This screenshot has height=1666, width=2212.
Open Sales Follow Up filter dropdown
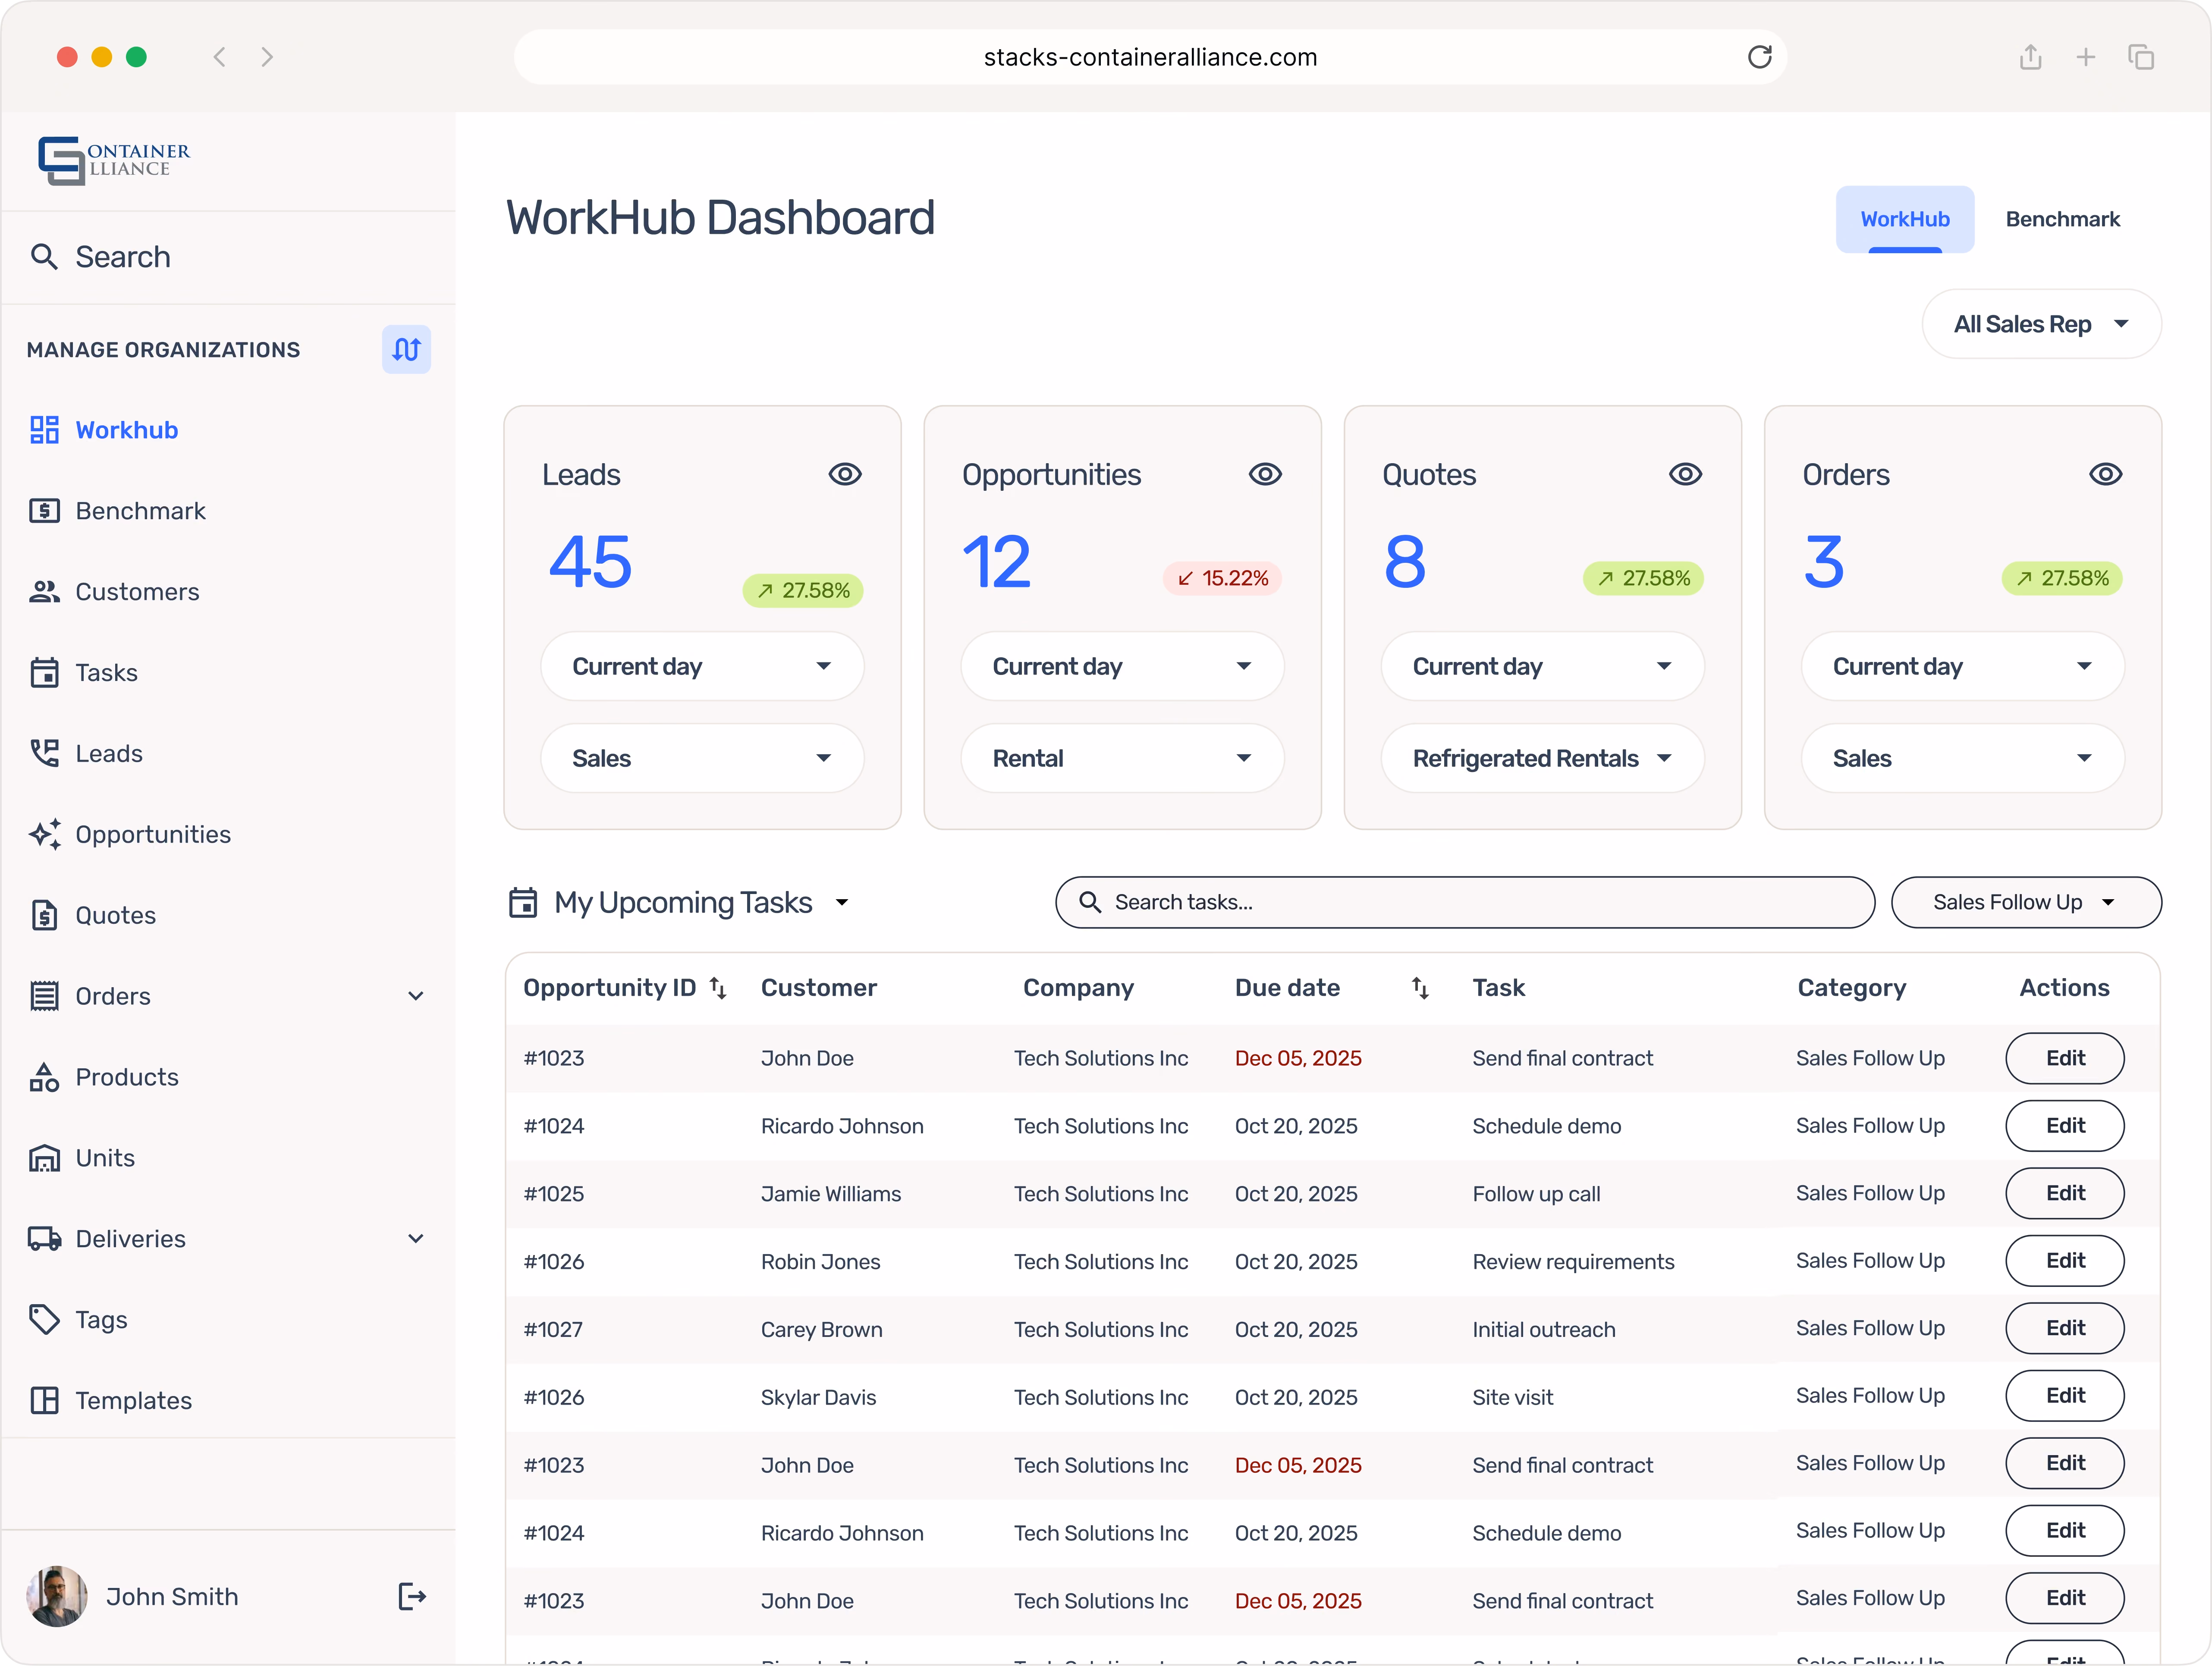(2026, 902)
